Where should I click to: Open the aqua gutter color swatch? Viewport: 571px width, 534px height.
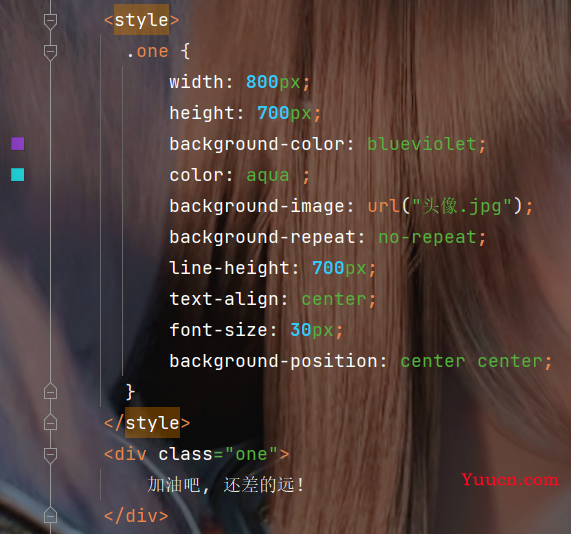click(x=17, y=175)
